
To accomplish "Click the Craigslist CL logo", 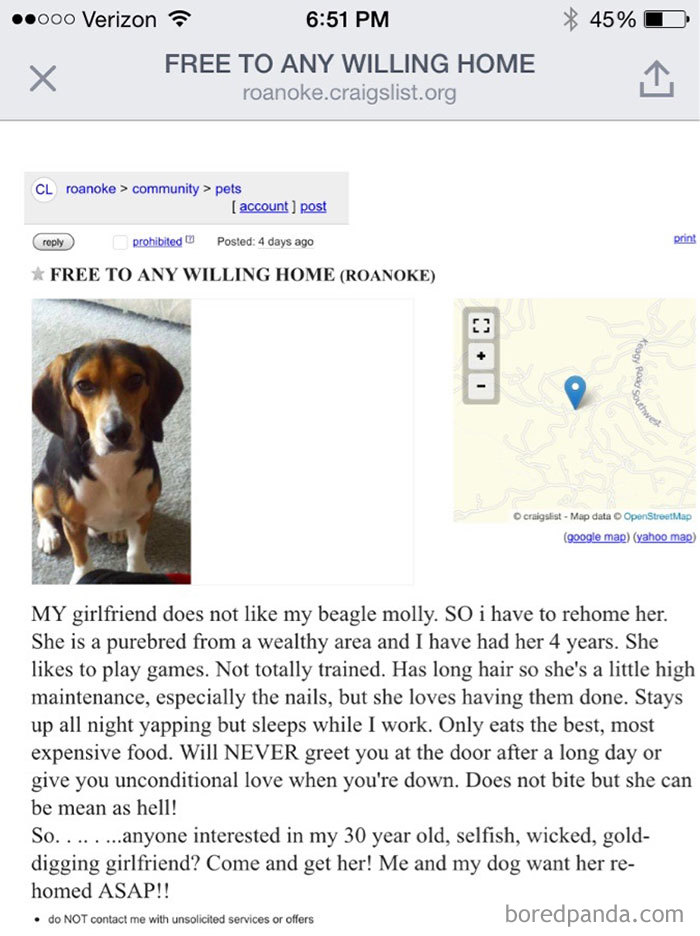I will (x=42, y=189).
